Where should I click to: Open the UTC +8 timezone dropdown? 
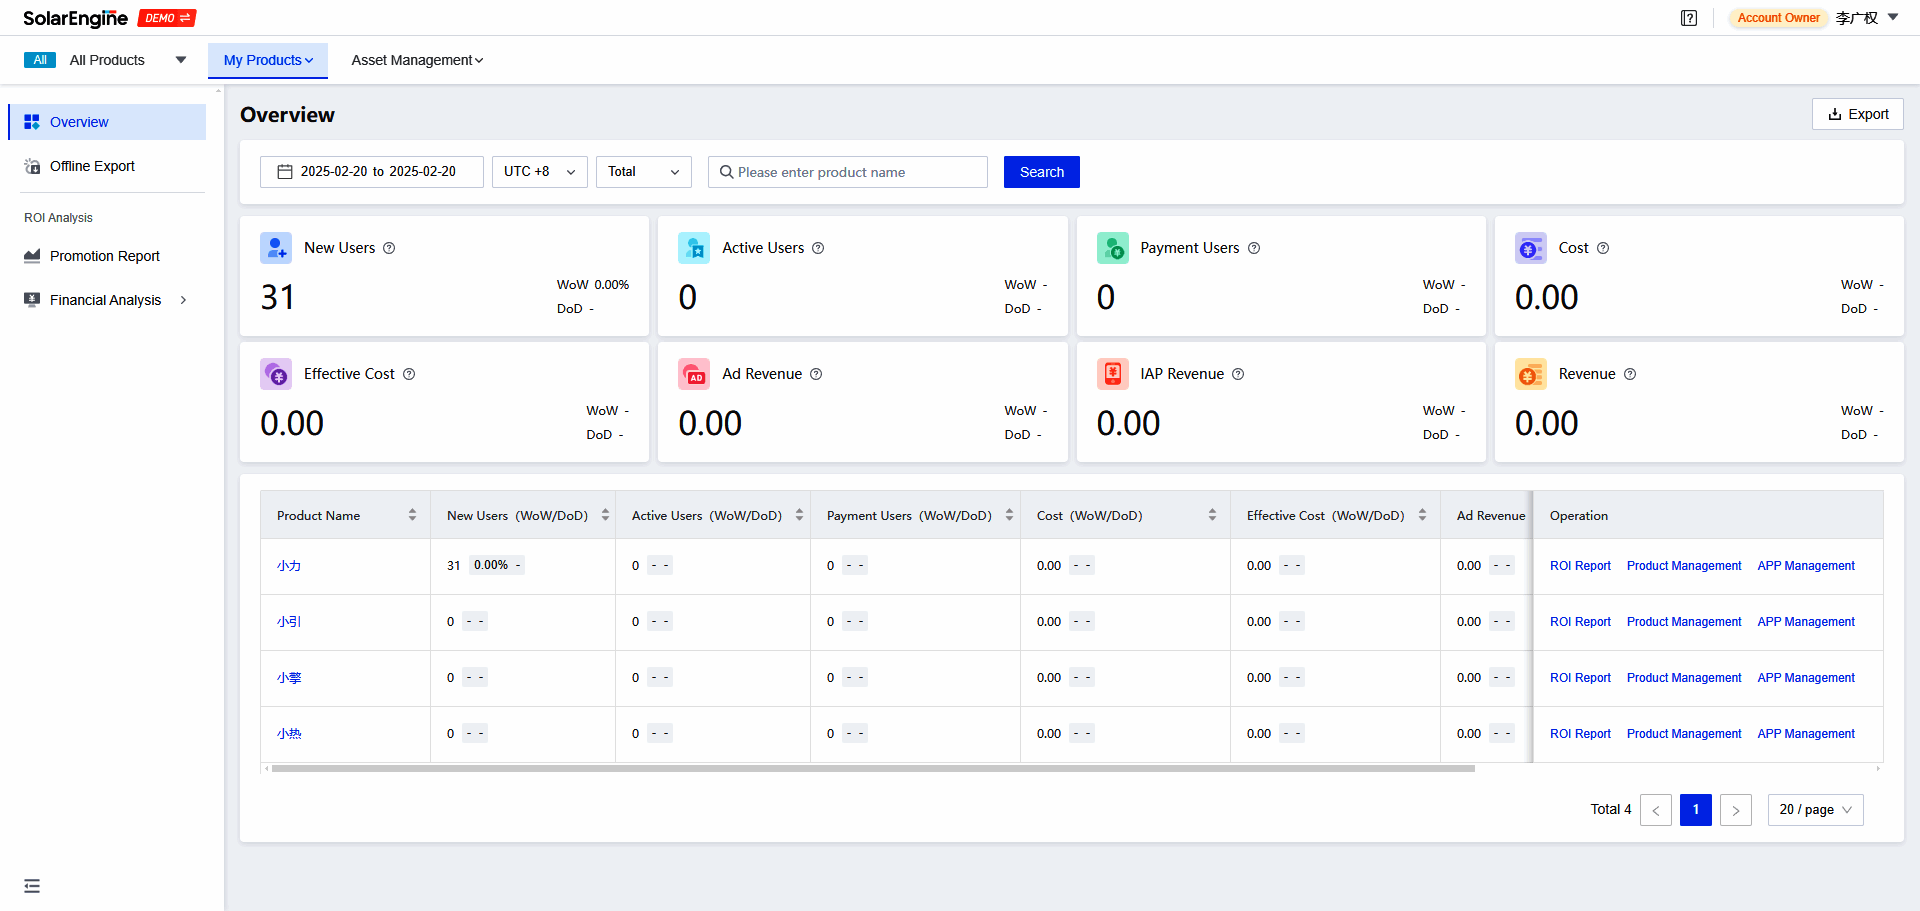(539, 172)
